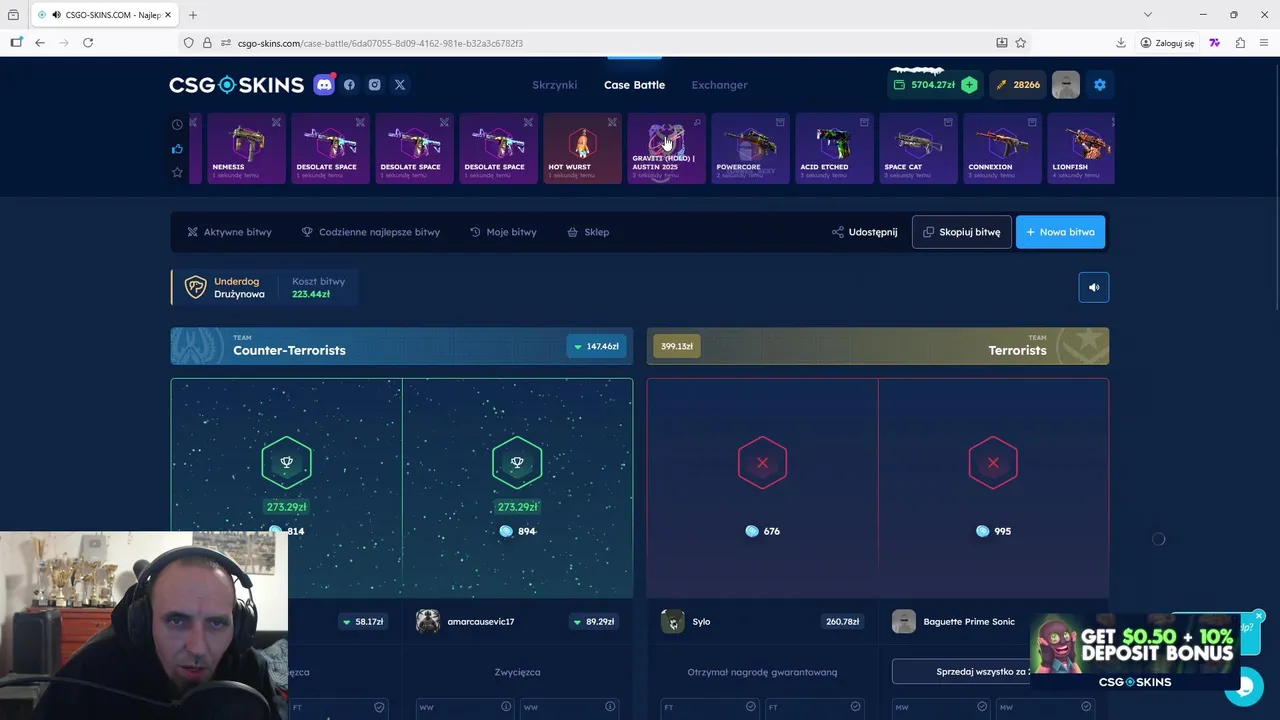Click the 5704.27zł balance
Screen dimensions: 1280x720
pos(933,85)
